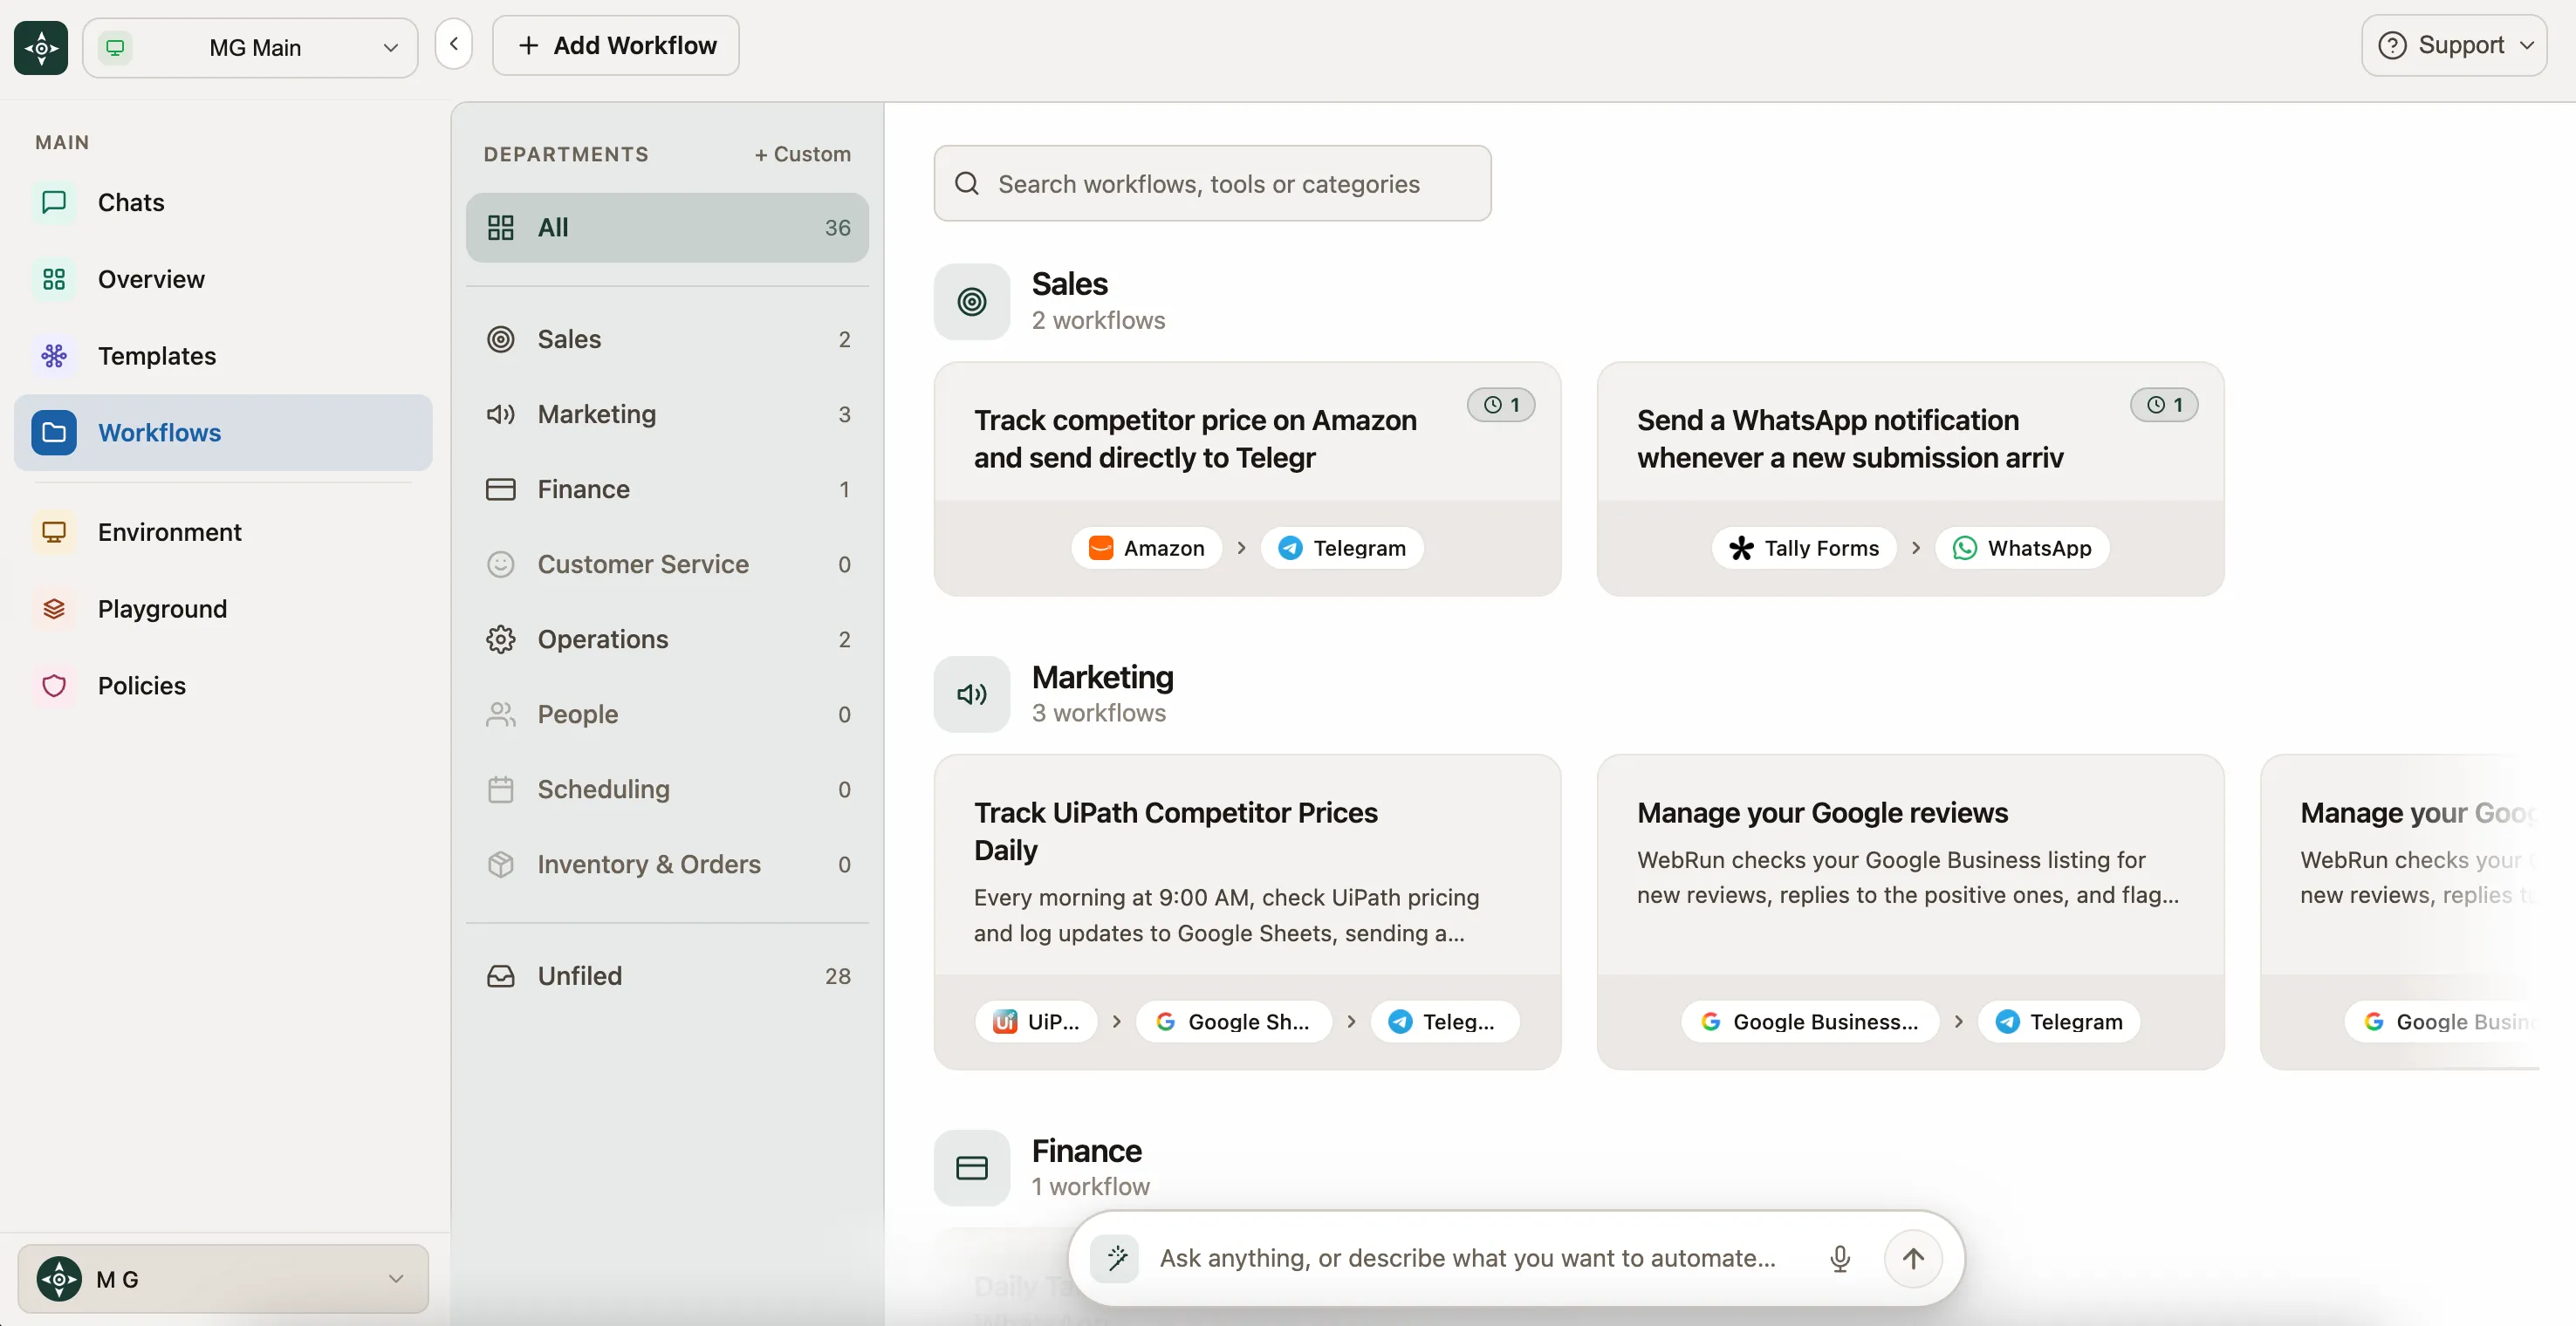Click the Templates flower icon

[x=54, y=356]
